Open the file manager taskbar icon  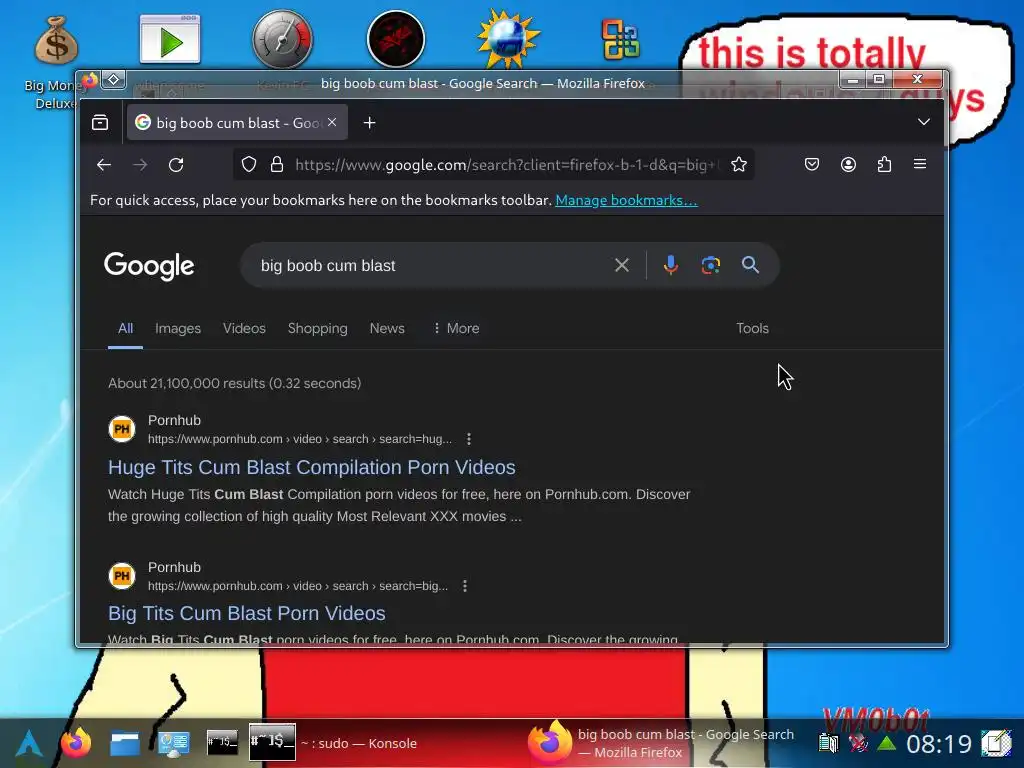(125, 743)
